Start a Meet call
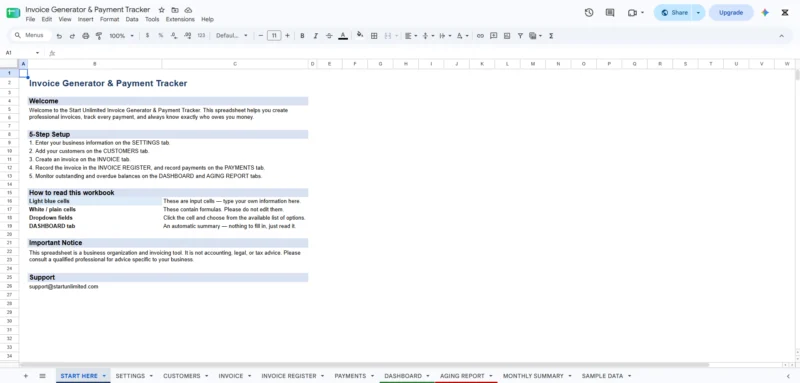Viewport: 800px width, 383px height. [x=632, y=13]
